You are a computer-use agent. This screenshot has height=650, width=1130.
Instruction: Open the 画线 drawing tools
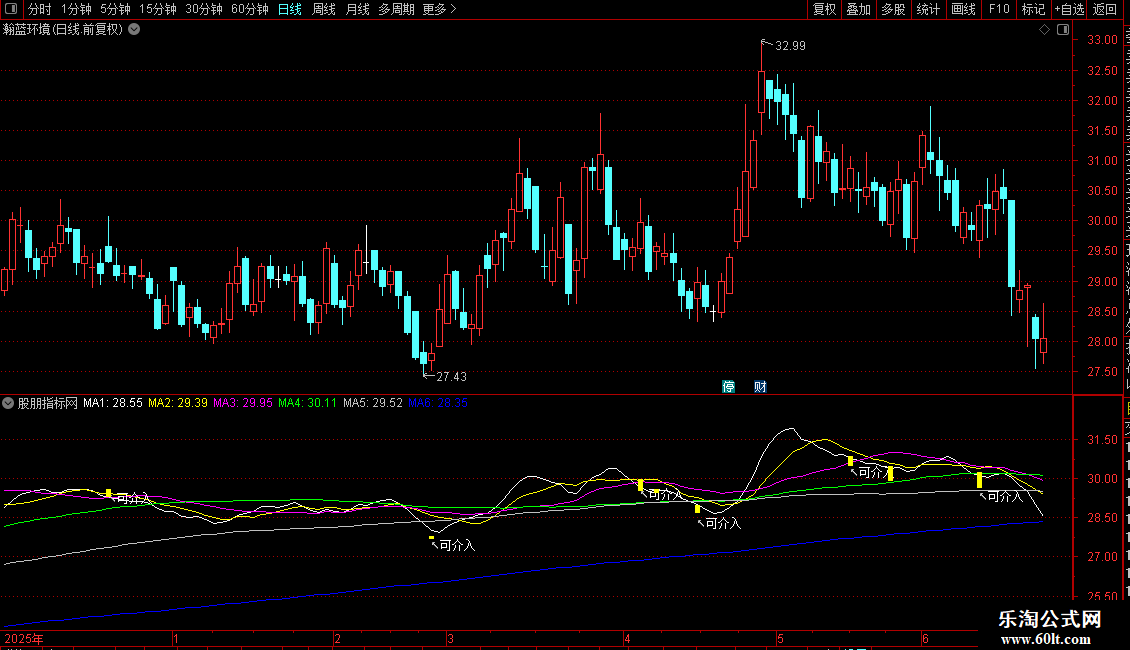(x=964, y=9)
